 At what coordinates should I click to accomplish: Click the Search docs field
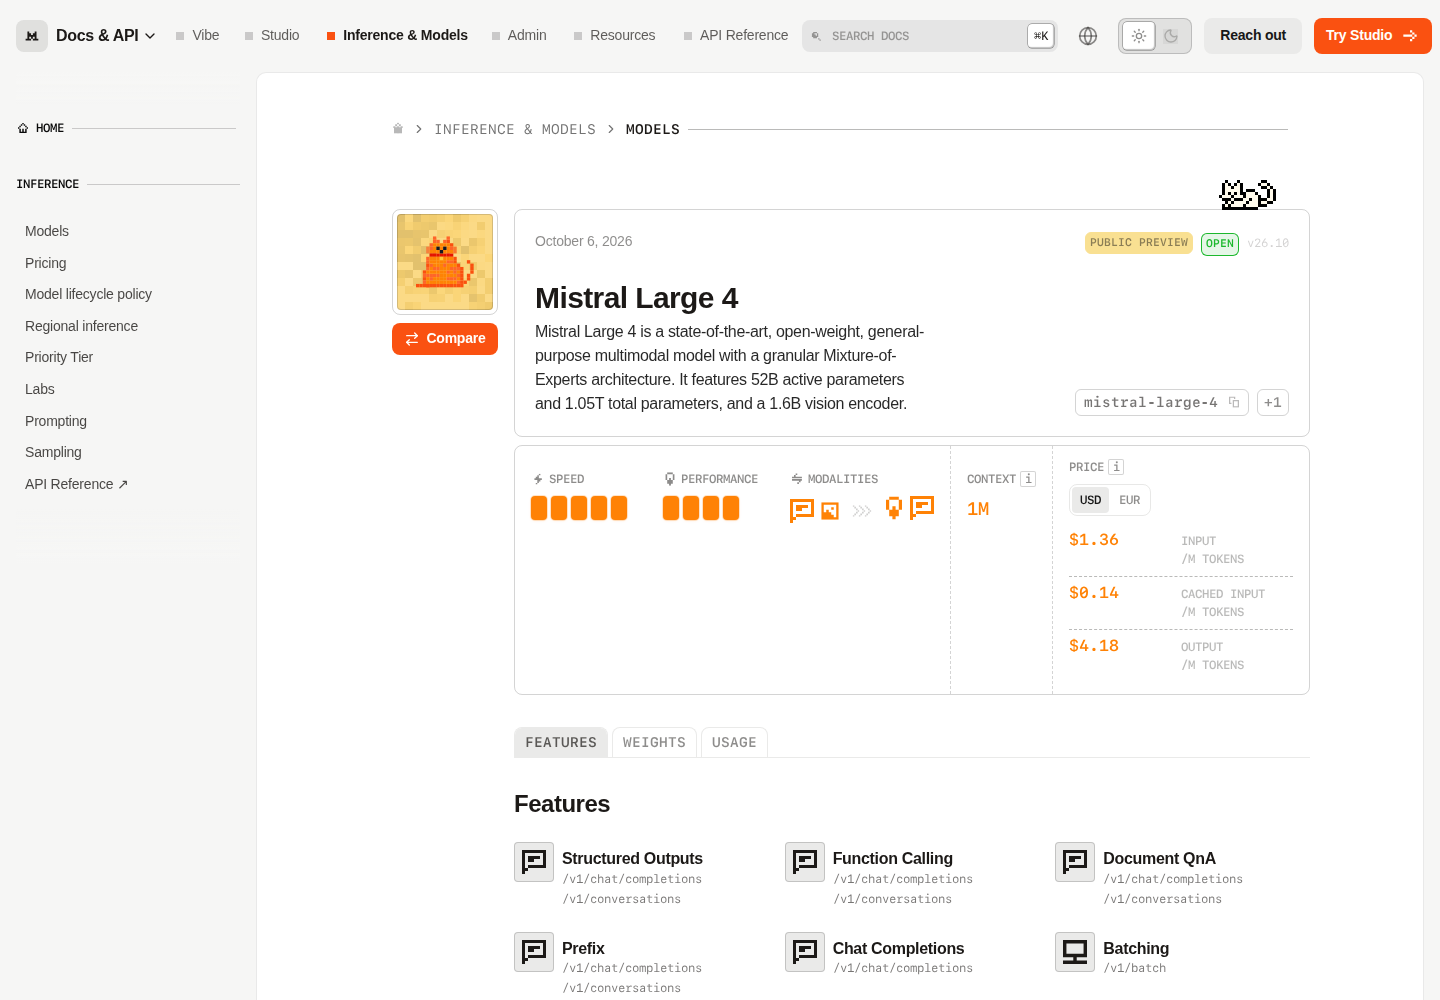click(x=929, y=36)
